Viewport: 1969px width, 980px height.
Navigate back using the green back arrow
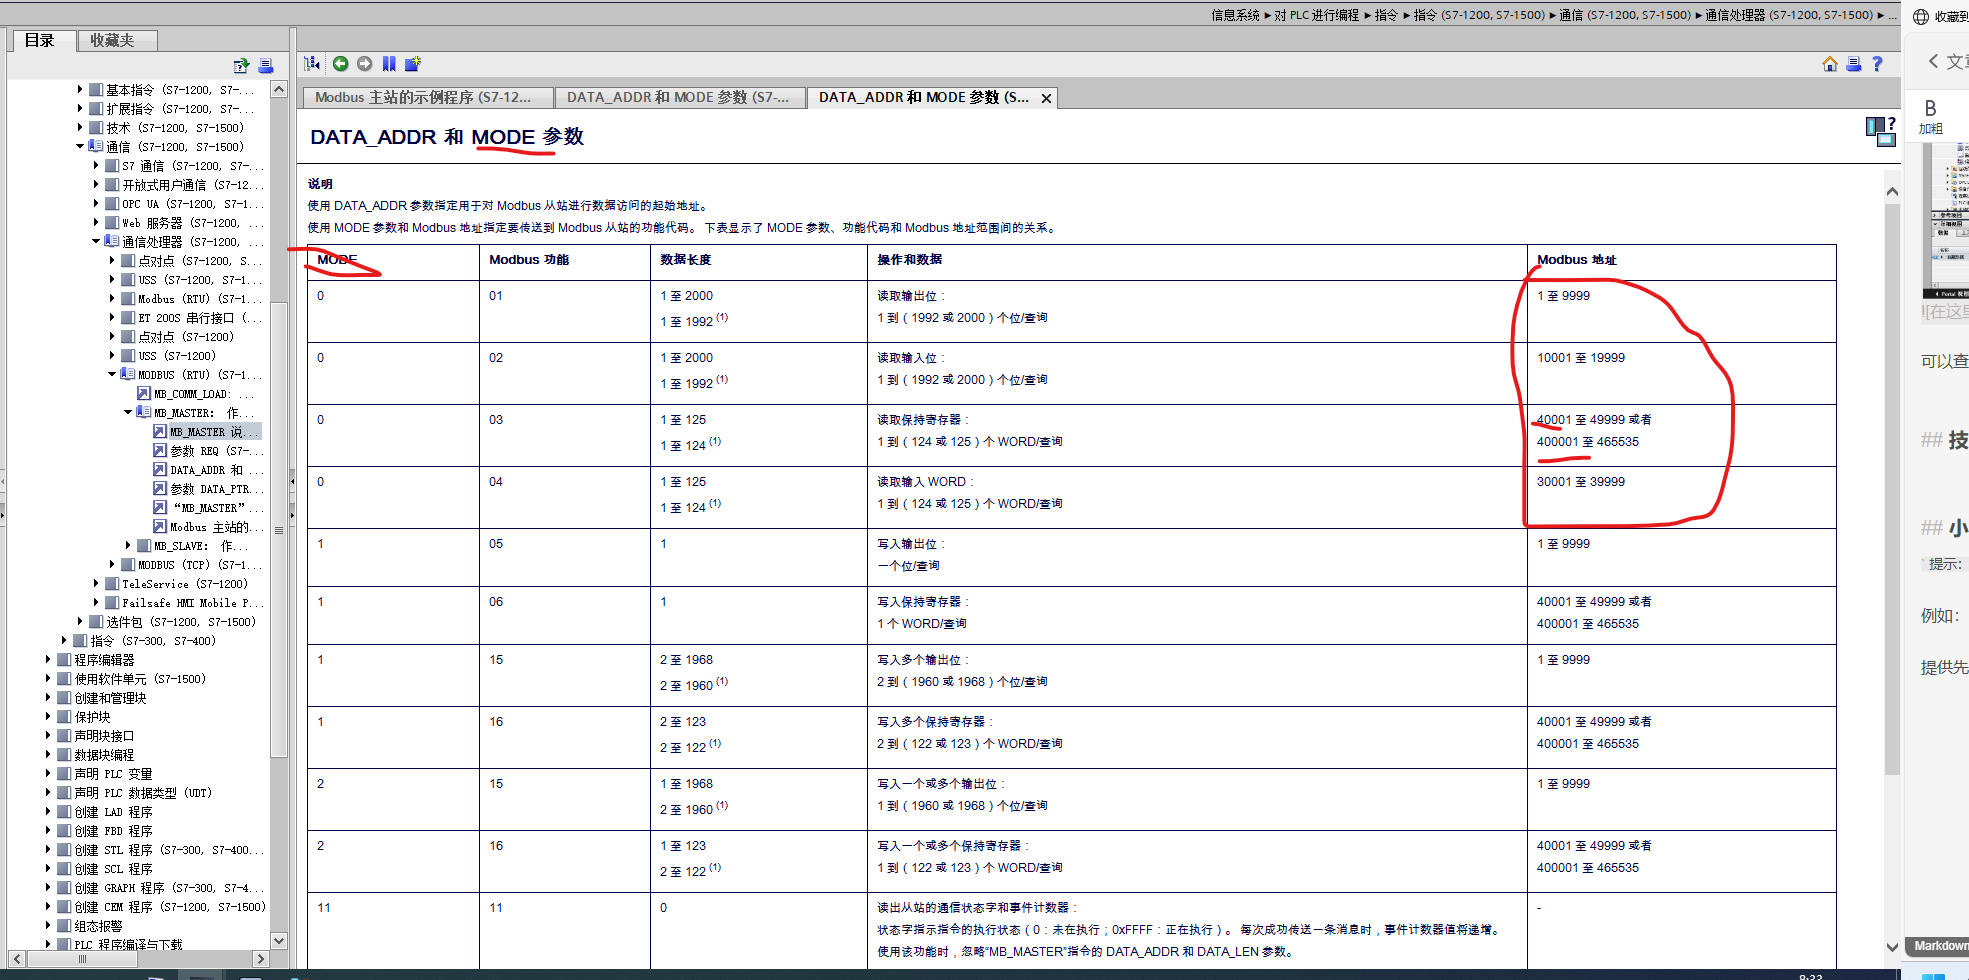click(x=340, y=63)
